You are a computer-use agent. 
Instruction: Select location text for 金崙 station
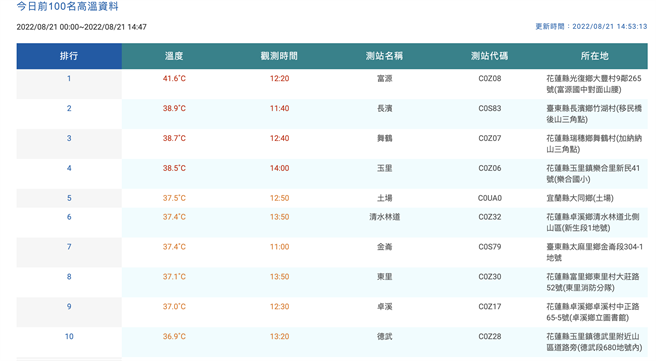(x=594, y=252)
